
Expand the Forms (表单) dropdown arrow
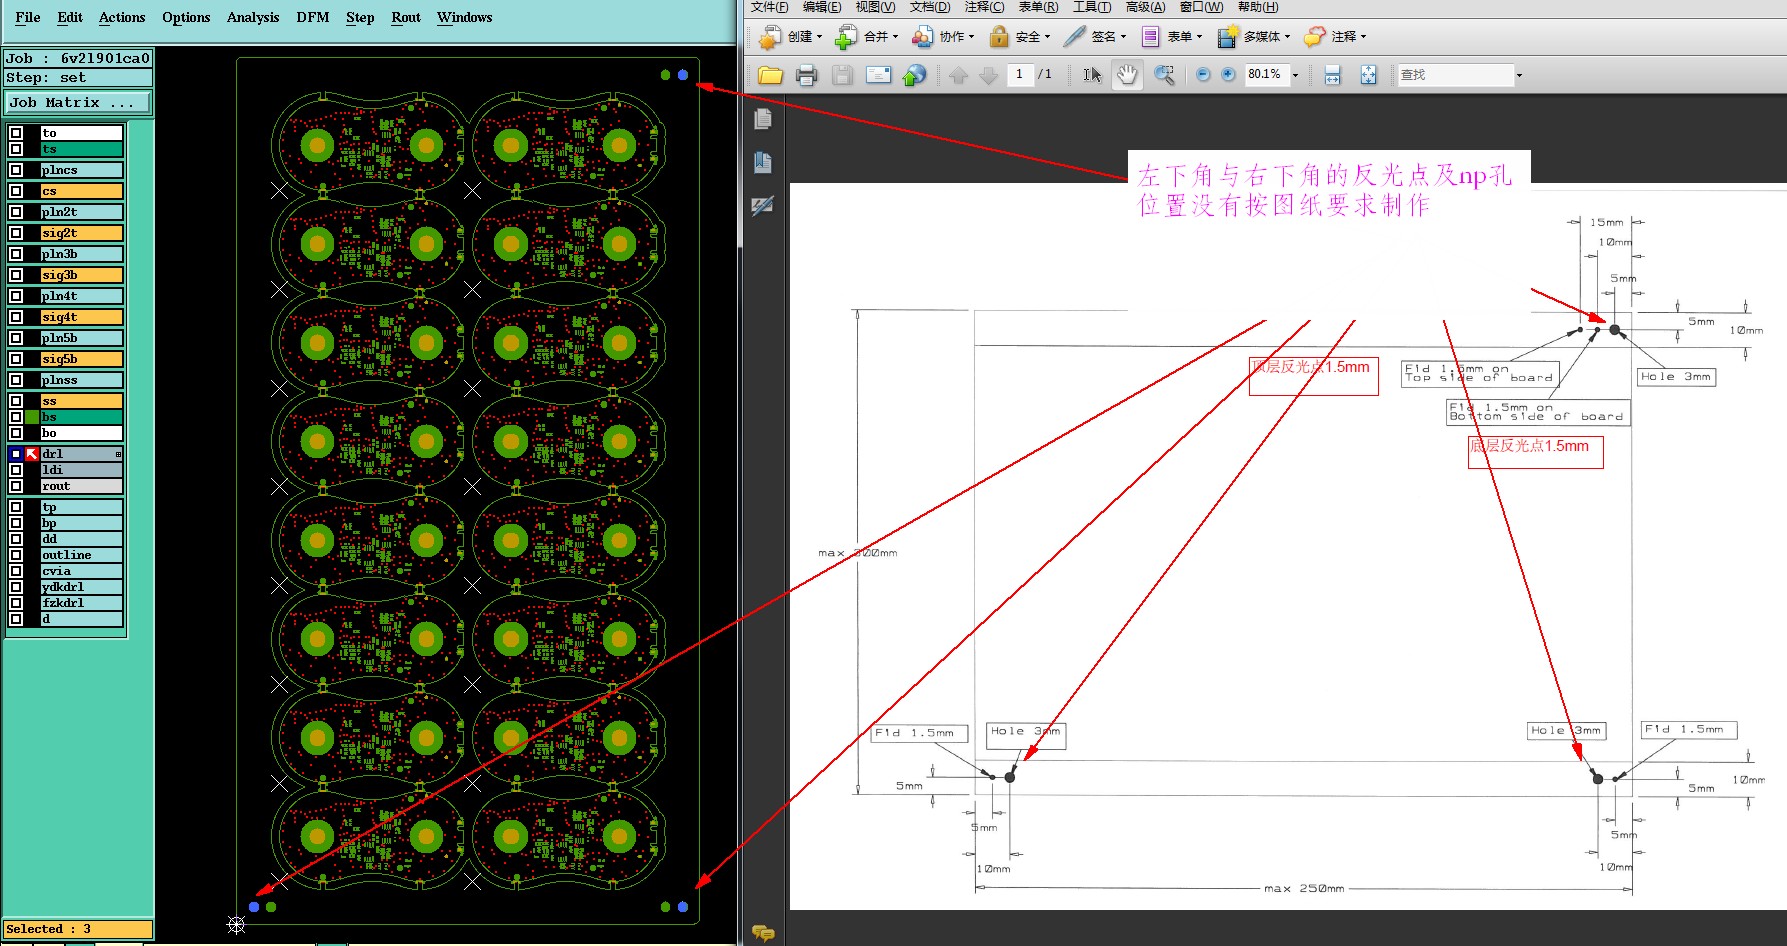coord(1199,37)
